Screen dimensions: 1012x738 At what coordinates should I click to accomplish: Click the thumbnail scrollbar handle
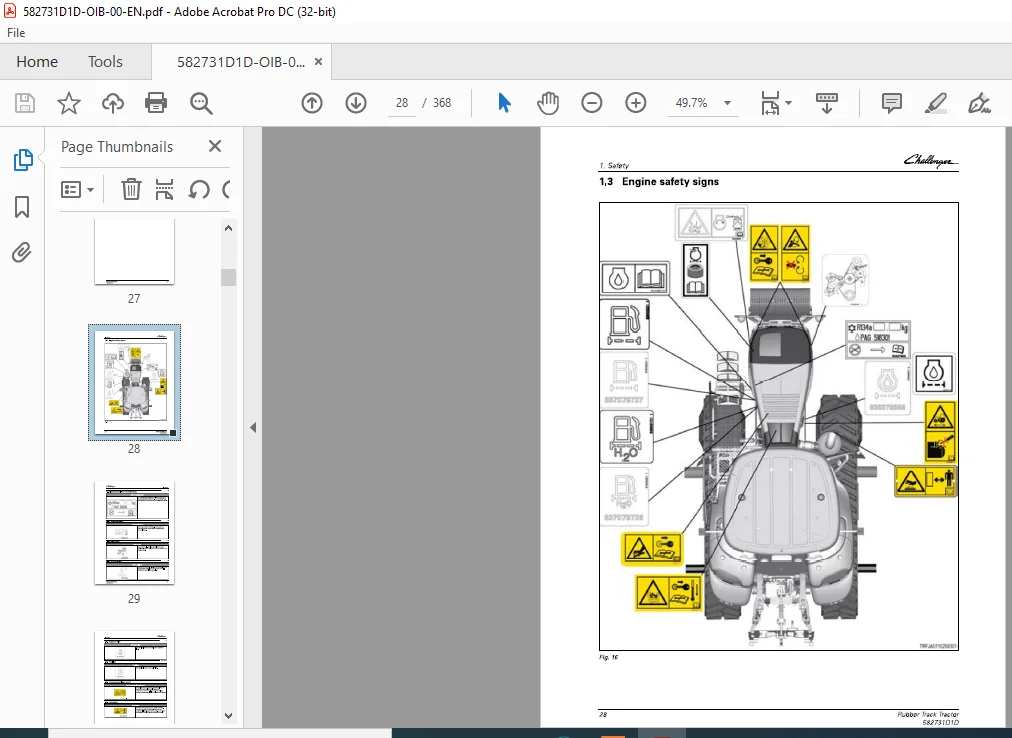pos(228,277)
